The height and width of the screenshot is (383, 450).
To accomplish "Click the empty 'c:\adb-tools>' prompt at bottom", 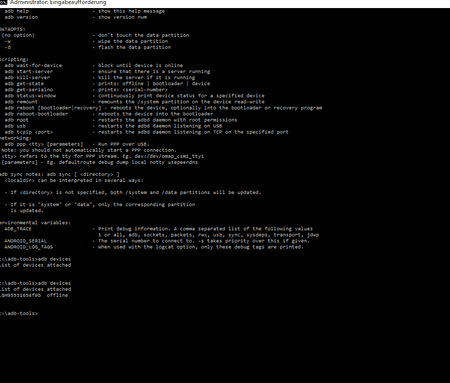I will coord(19,313).
